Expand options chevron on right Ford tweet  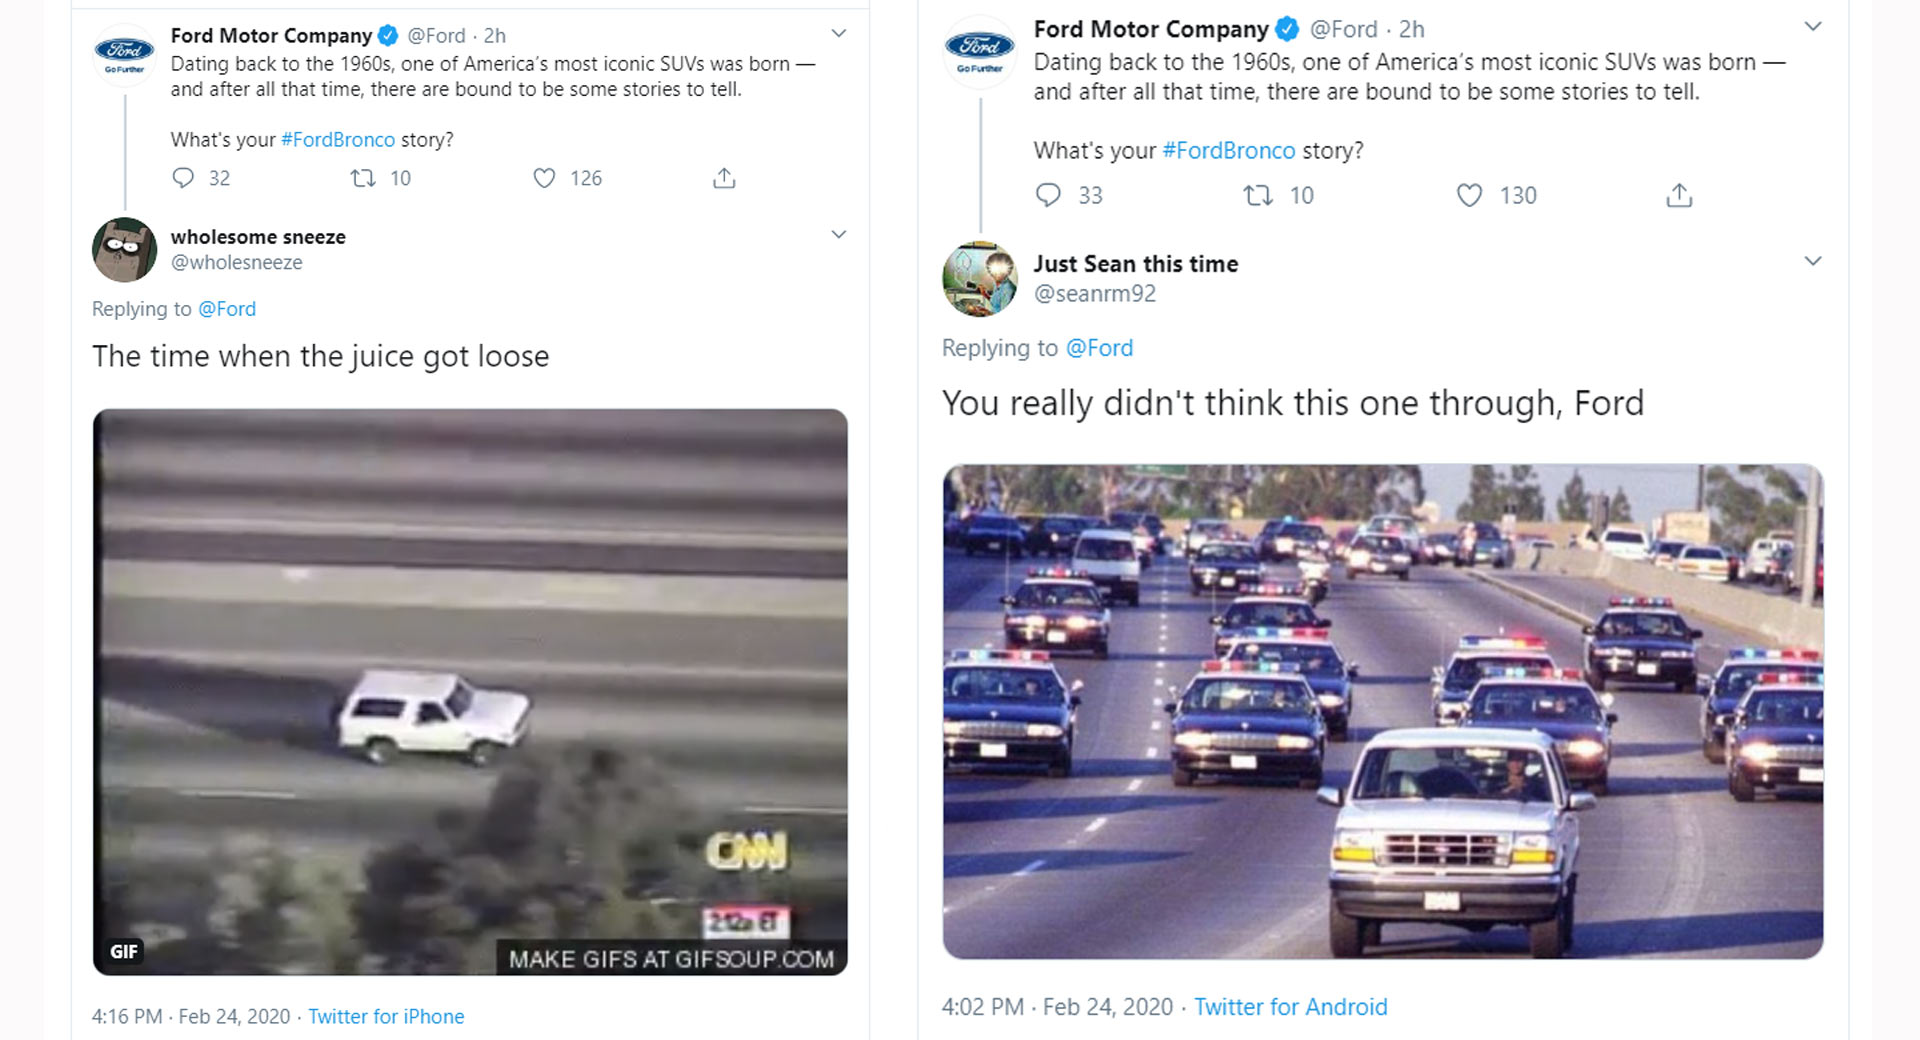1812,27
